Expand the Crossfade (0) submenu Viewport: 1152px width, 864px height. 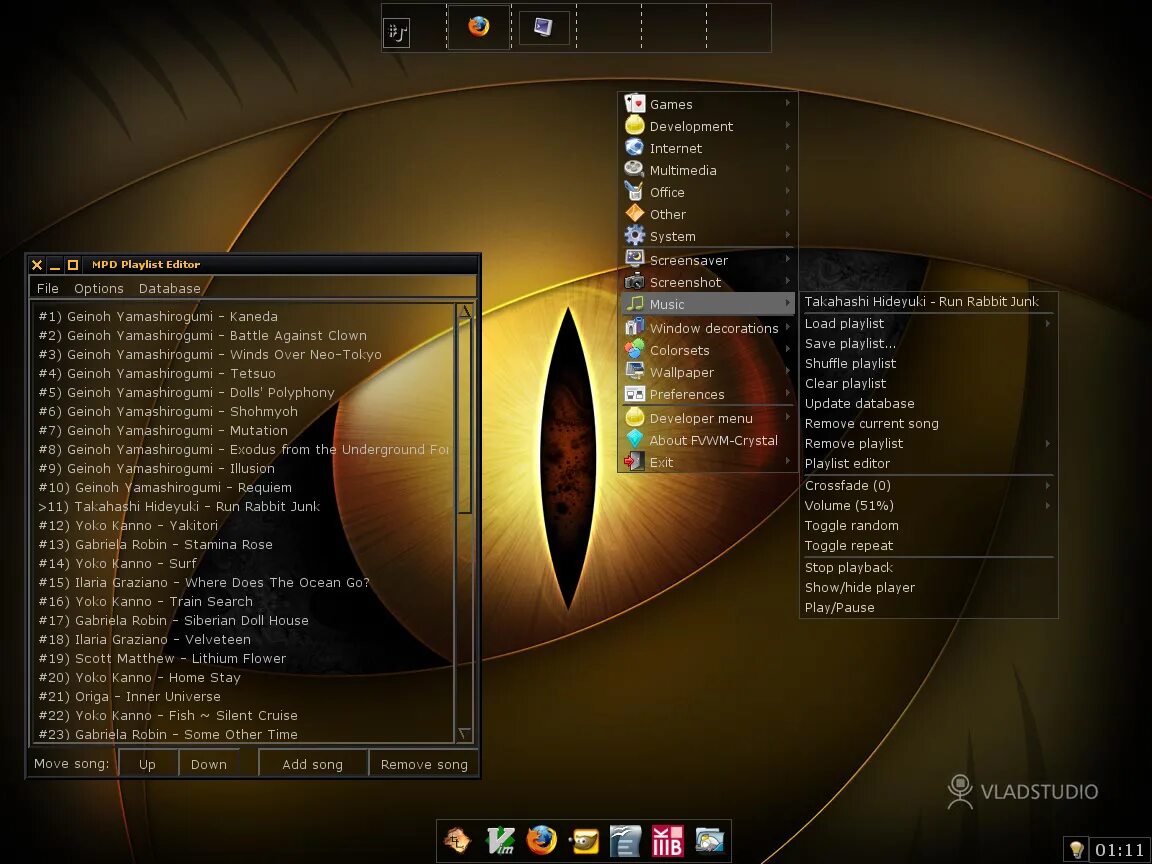click(x=929, y=485)
